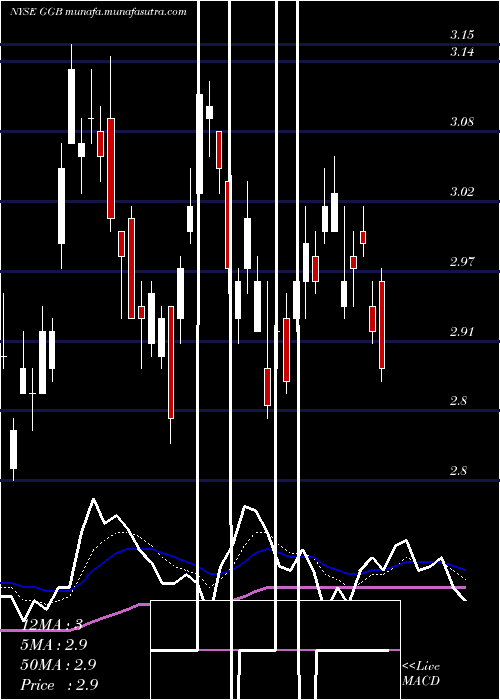This screenshot has width=500, height=700.
Task: Select the 50MA : 2.9 legend entry
Action: 58,665
